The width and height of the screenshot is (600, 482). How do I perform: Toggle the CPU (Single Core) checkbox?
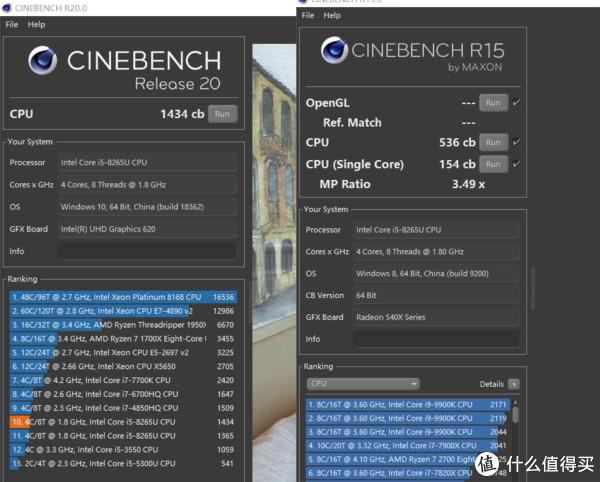tap(516, 164)
